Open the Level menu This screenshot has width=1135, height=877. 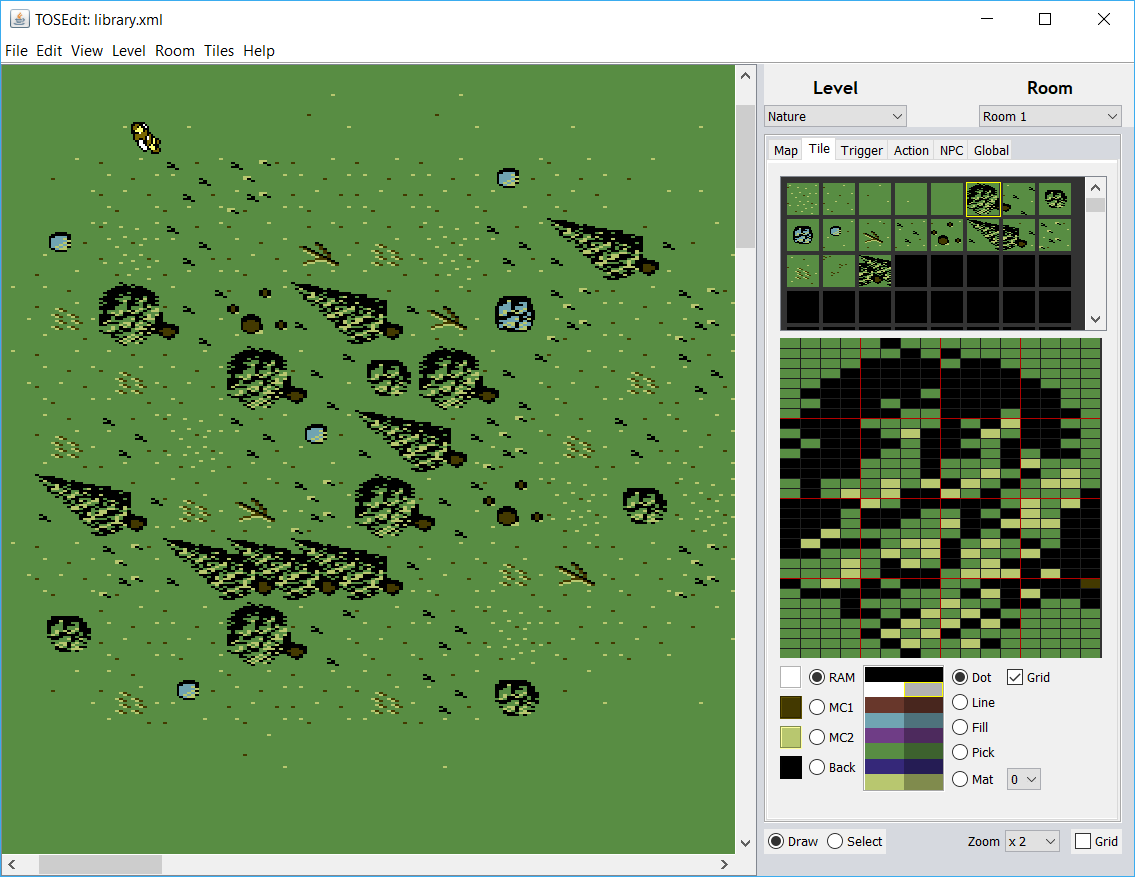[129, 51]
